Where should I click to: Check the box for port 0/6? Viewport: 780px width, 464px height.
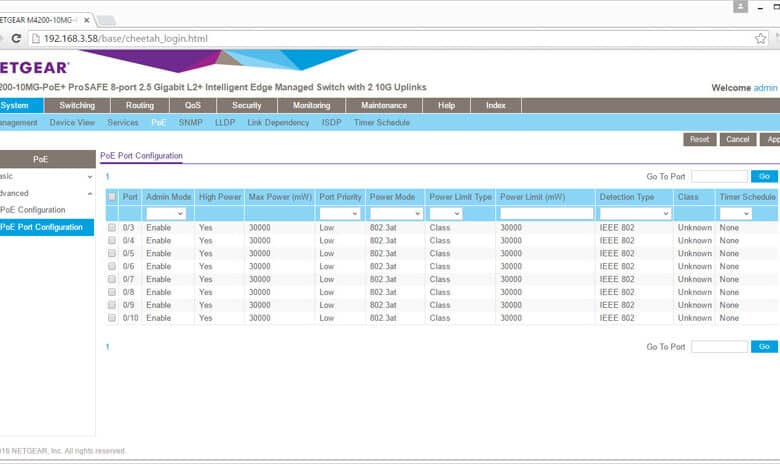[112, 266]
